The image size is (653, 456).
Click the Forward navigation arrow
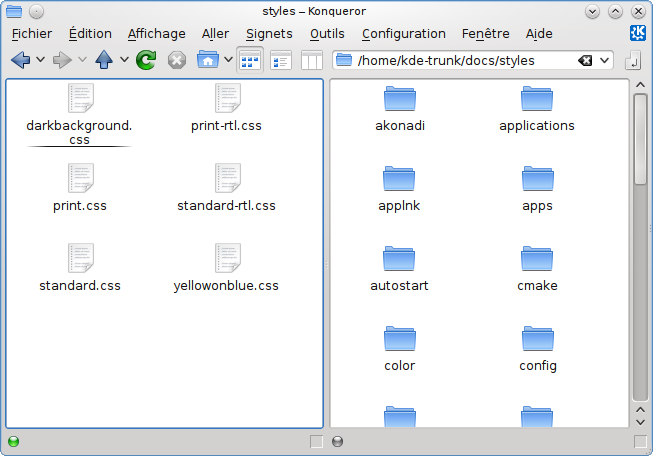(62, 60)
